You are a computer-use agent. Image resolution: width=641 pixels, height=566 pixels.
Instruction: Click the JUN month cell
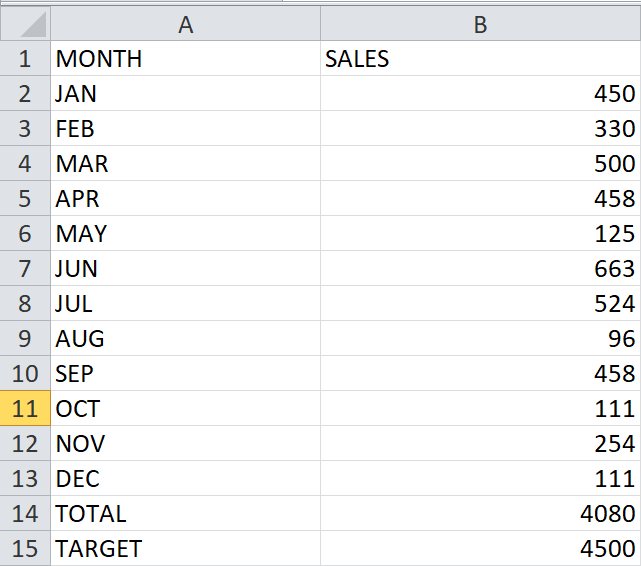185,269
